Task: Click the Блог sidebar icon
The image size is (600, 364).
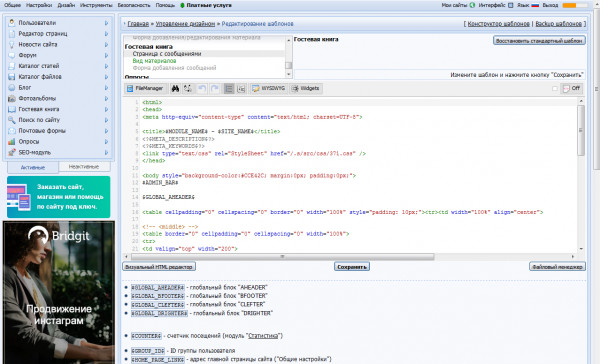Action: (x=12, y=88)
